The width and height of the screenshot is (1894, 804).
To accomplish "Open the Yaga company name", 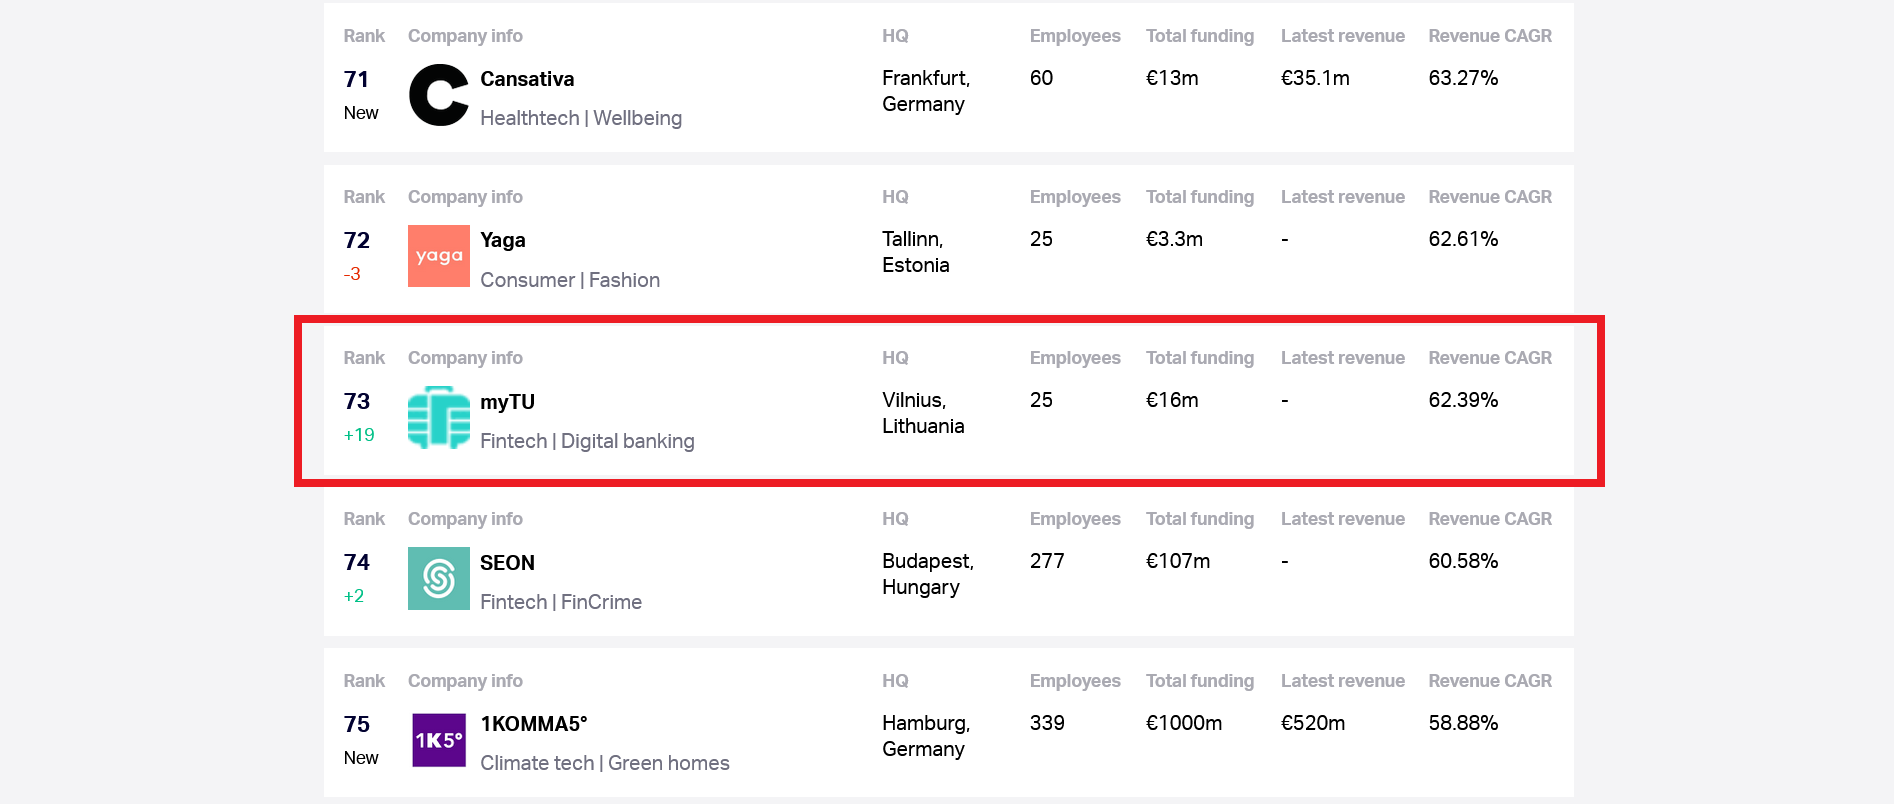I will click(502, 240).
